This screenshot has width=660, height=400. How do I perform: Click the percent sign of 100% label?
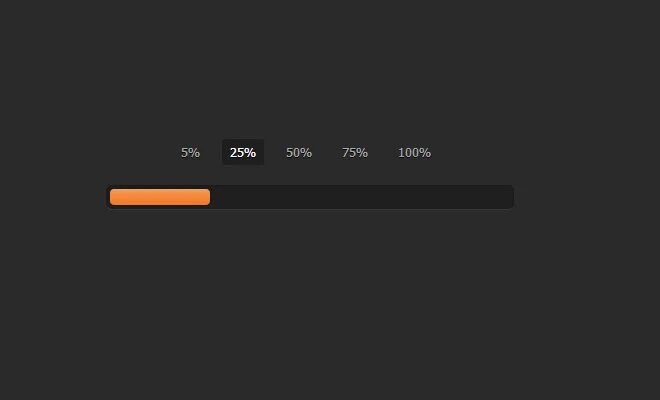[425, 152]
